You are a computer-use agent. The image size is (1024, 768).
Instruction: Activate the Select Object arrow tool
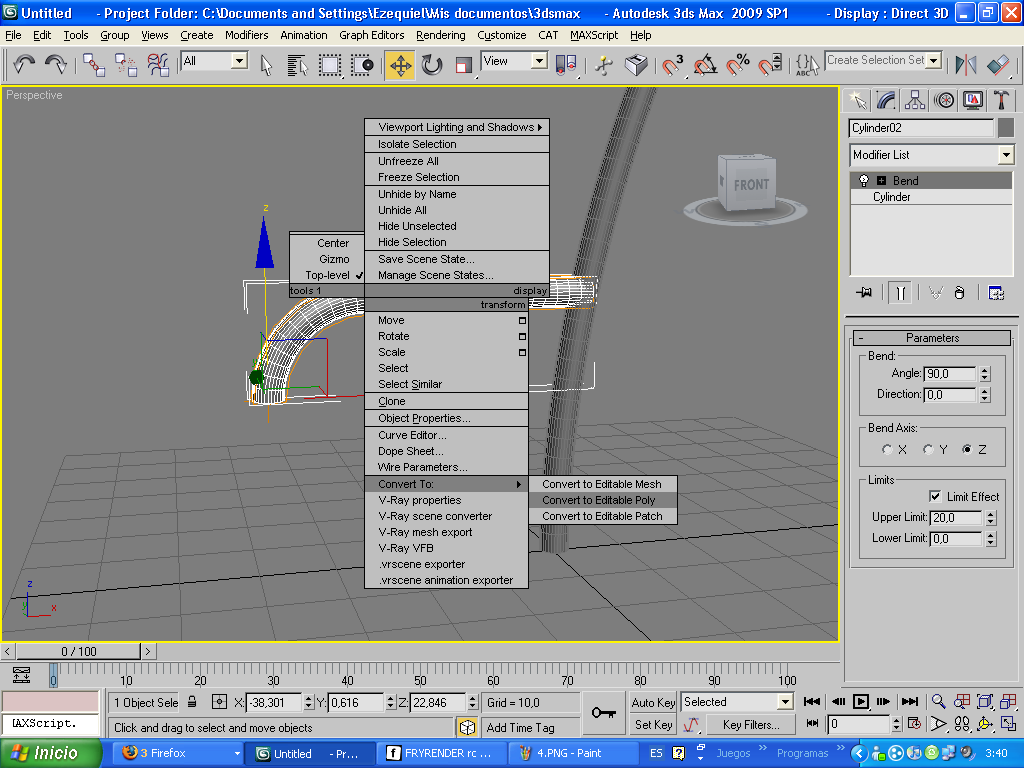266,65
